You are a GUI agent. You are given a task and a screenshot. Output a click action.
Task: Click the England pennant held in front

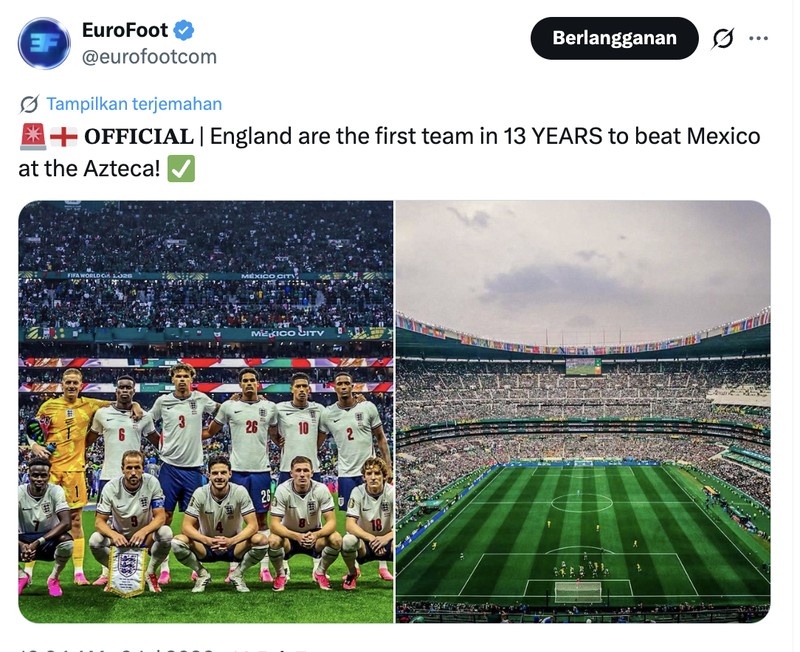(126, 570)
